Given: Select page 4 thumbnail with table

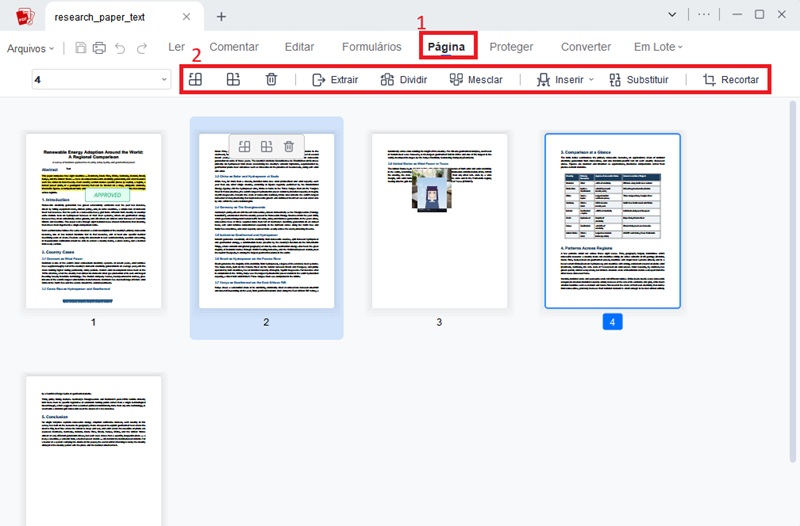Looking at the screenshot, I should tap(612, 221).
